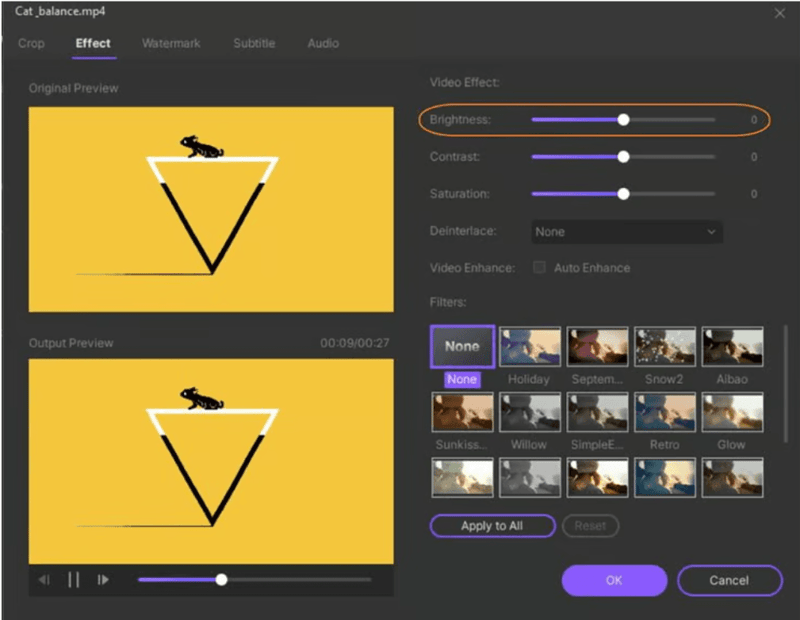Apply the Glow filter
Viewport: 800px width, 620px height.
[733, 412]
